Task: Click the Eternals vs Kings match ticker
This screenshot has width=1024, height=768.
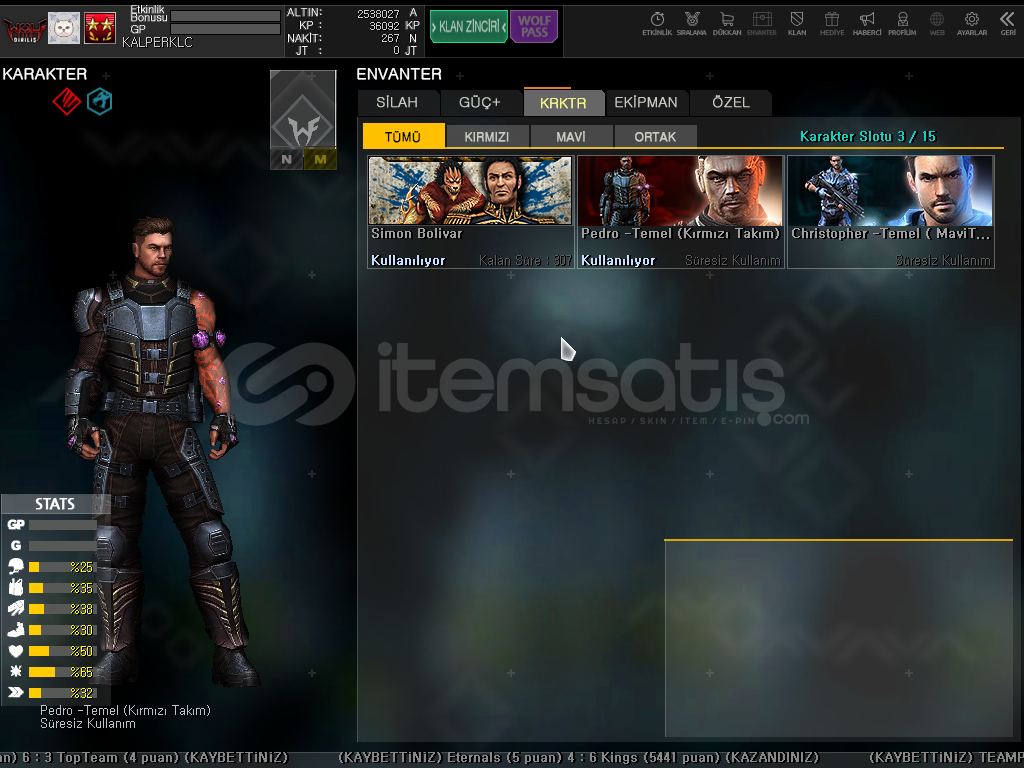Action: [x=578, y=758]
